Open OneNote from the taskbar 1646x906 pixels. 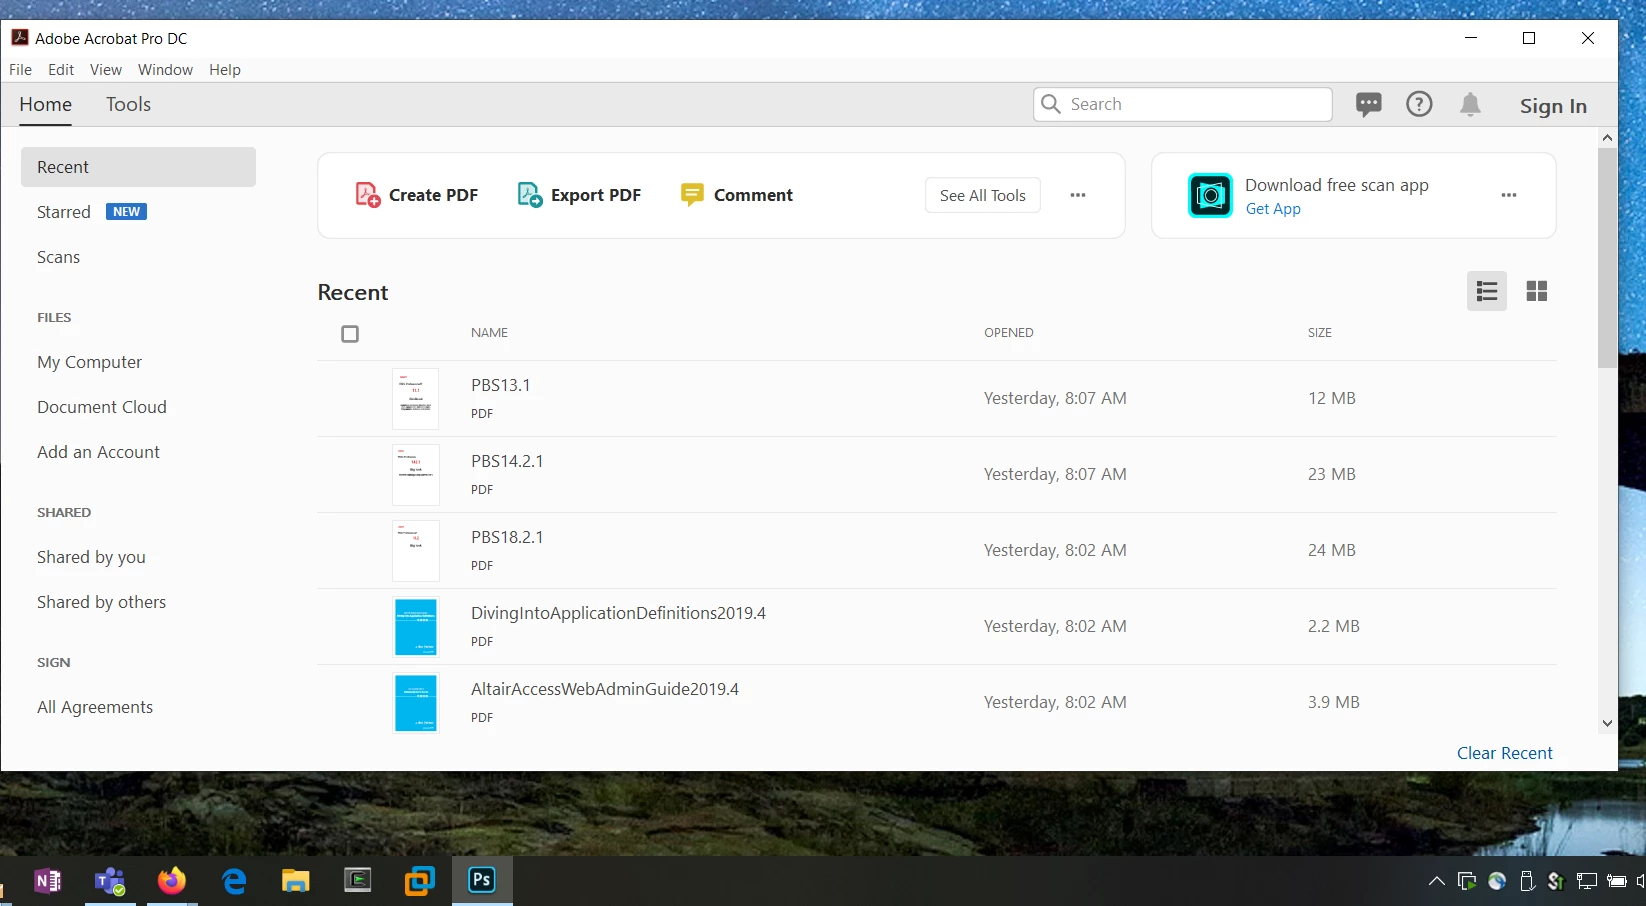point(47,881)
